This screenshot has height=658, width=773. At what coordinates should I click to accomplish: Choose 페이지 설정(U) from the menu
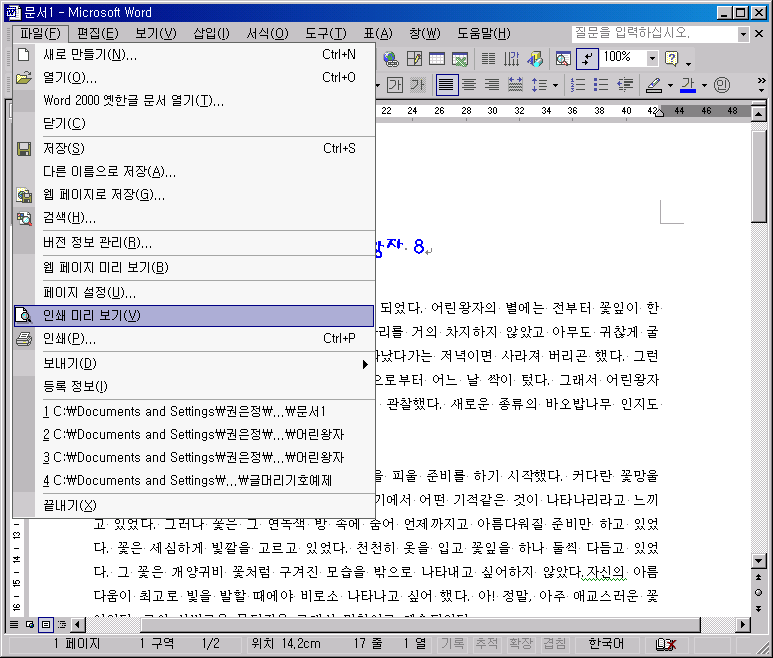[x=195, y=293]
